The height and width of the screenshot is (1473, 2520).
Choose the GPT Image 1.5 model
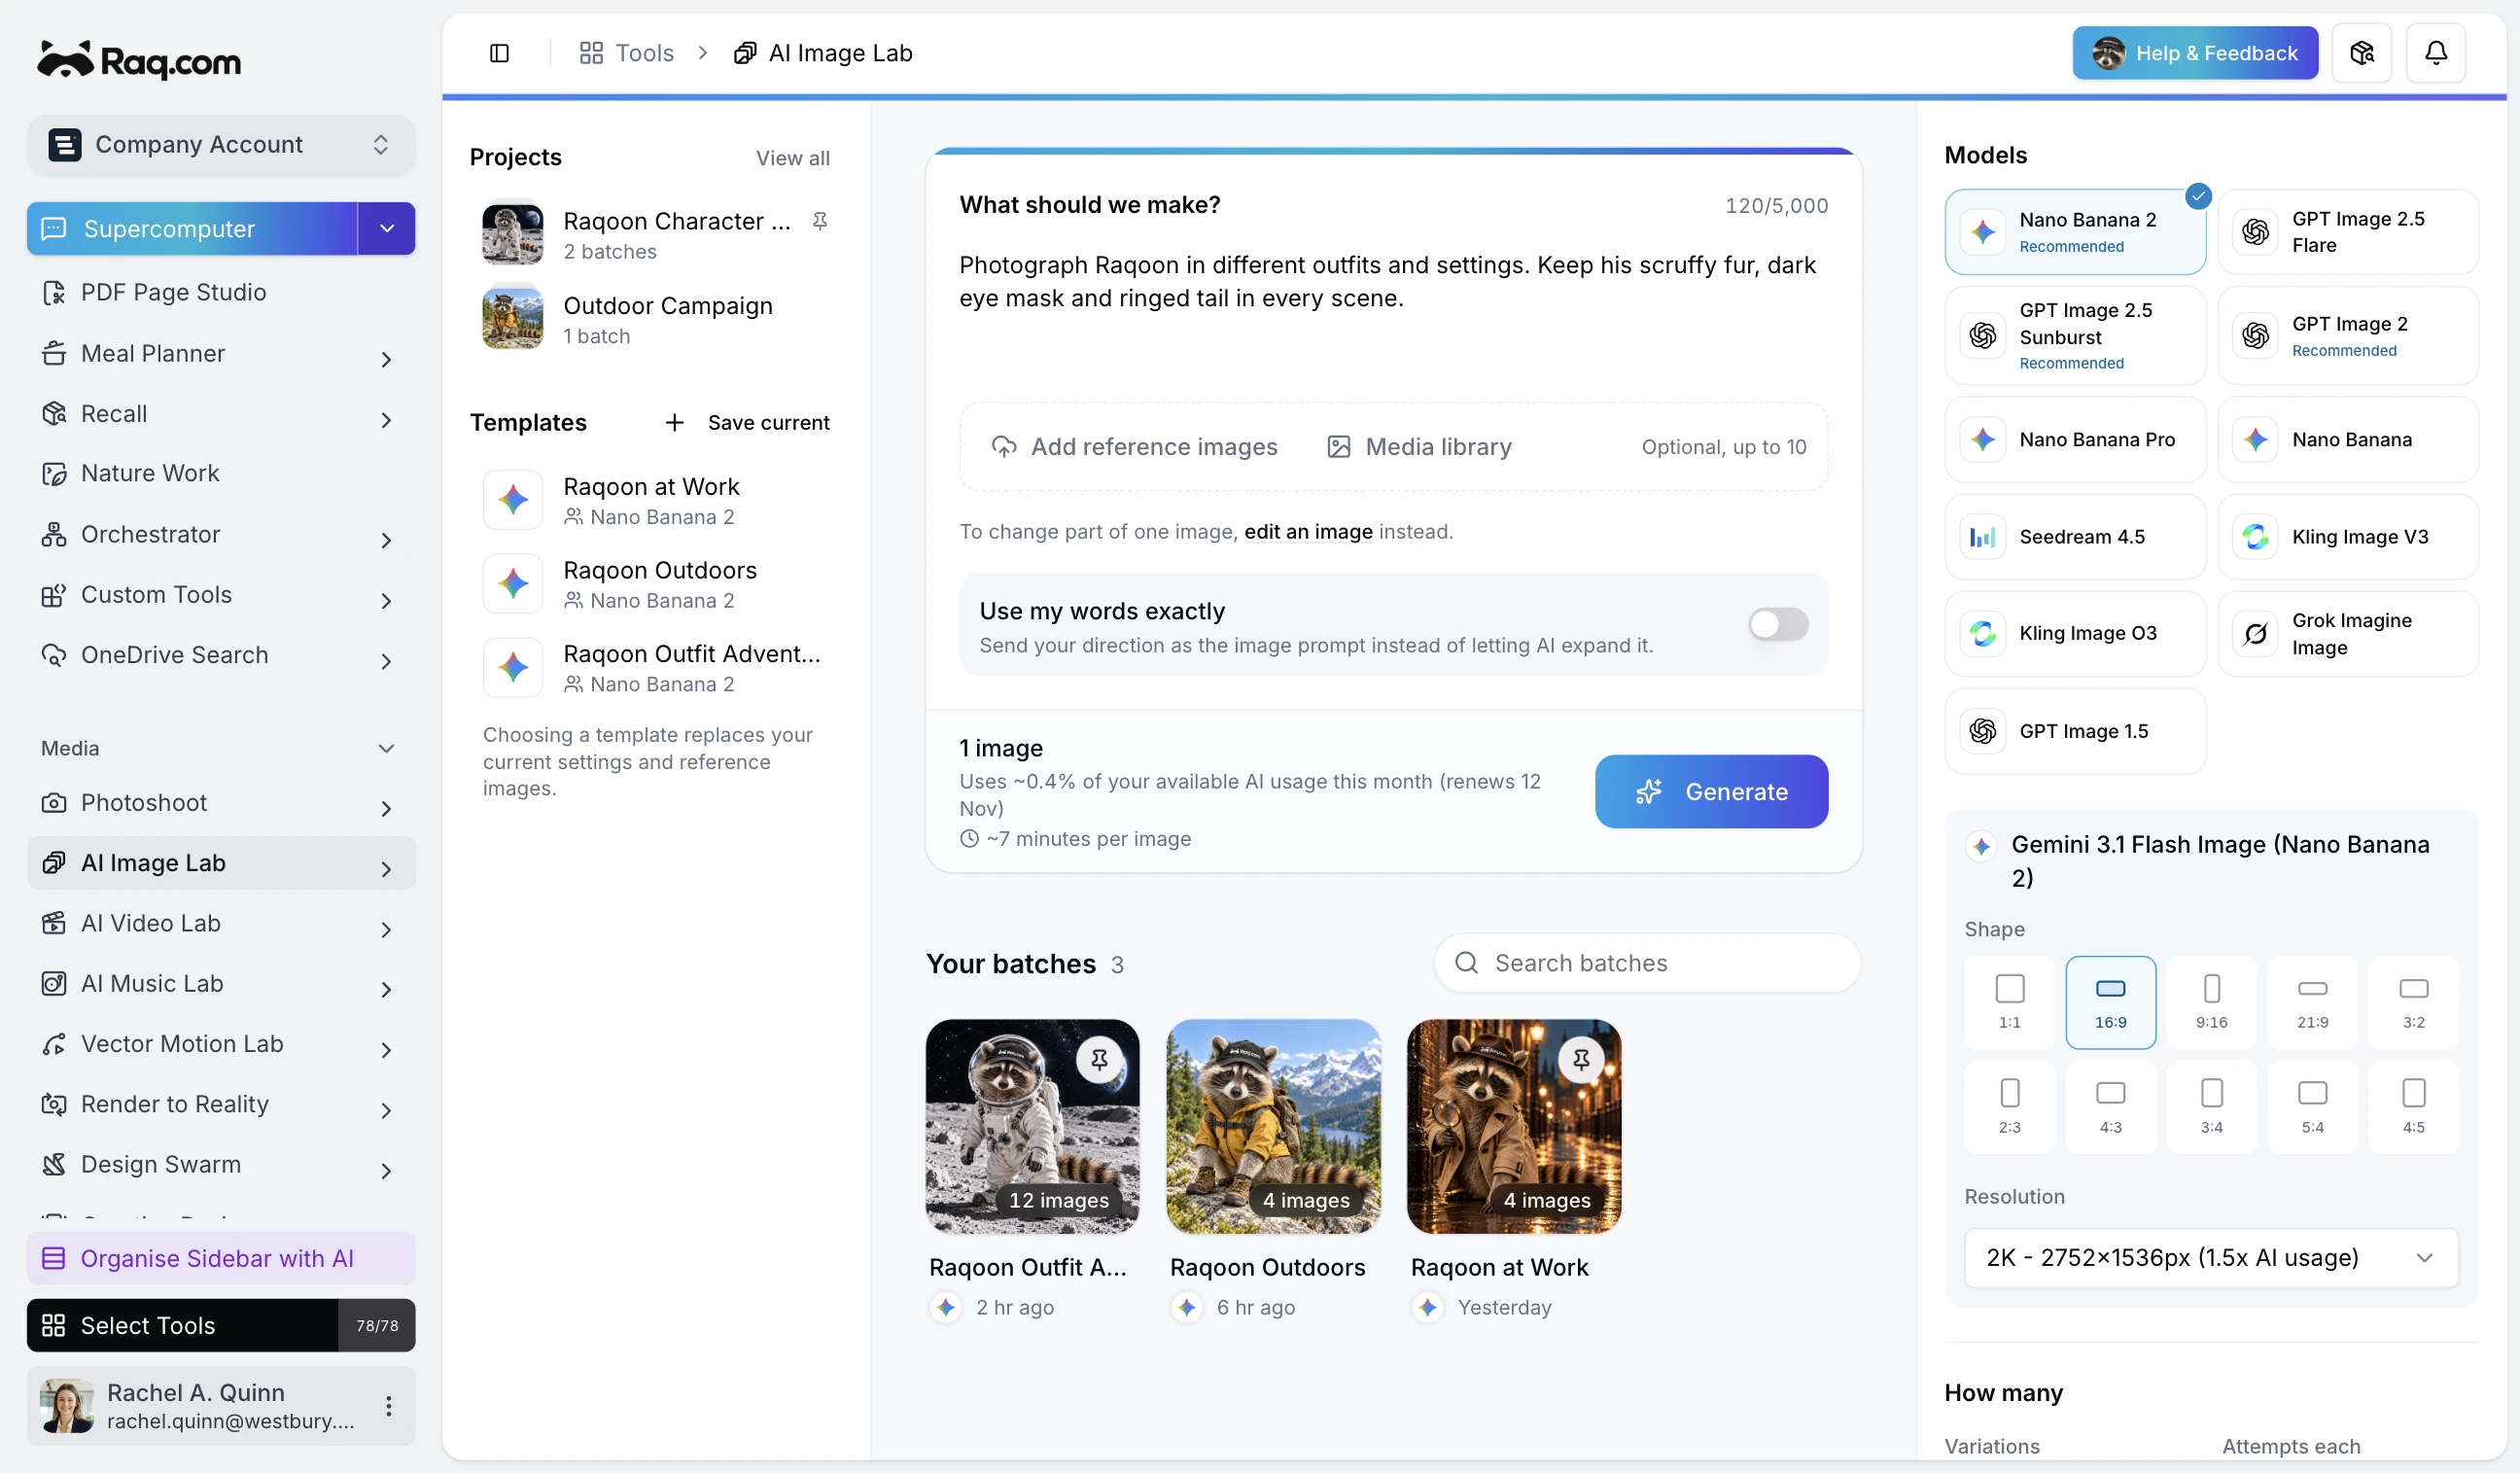[x=2075, y=731]
